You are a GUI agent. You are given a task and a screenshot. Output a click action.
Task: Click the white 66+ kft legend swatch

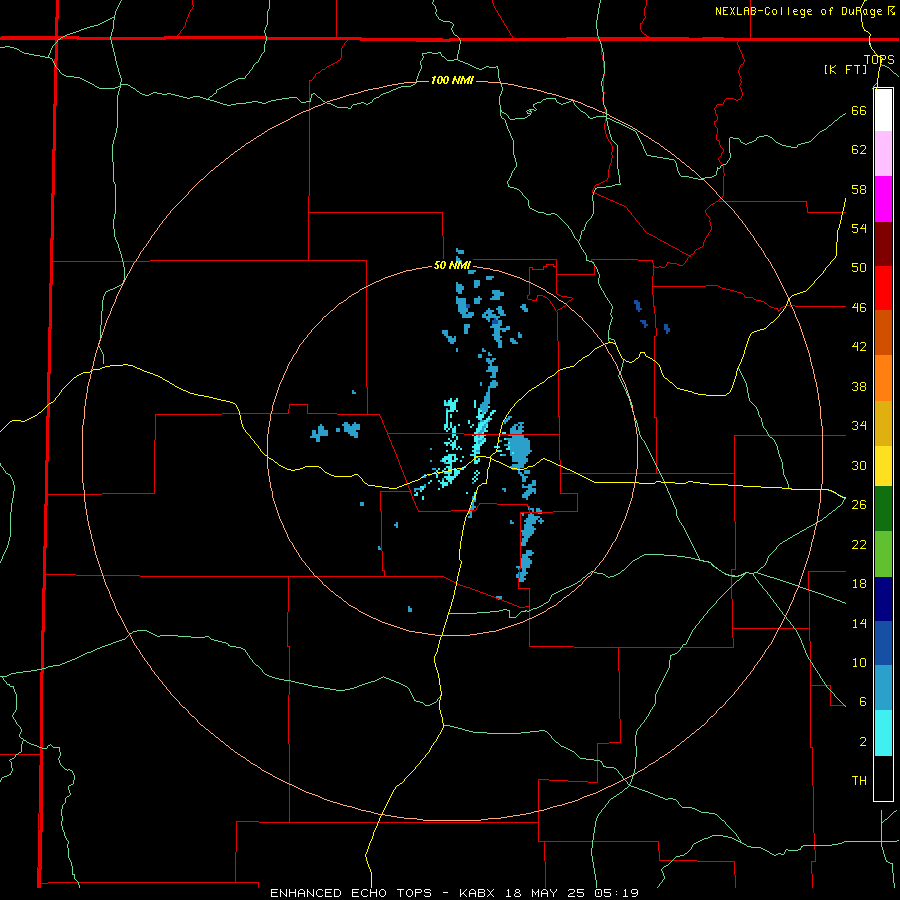883,110
